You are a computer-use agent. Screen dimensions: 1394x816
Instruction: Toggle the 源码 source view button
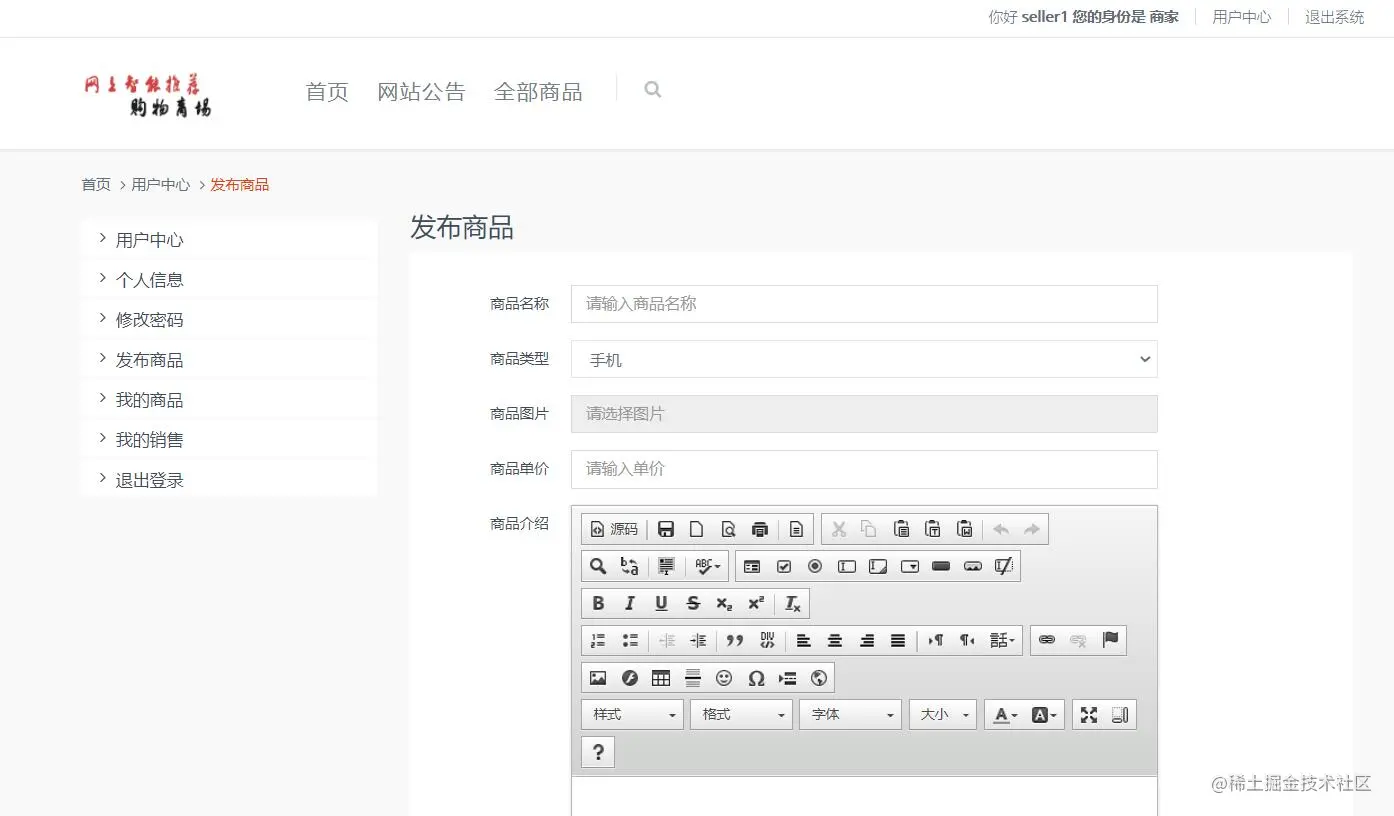point(614,529)
